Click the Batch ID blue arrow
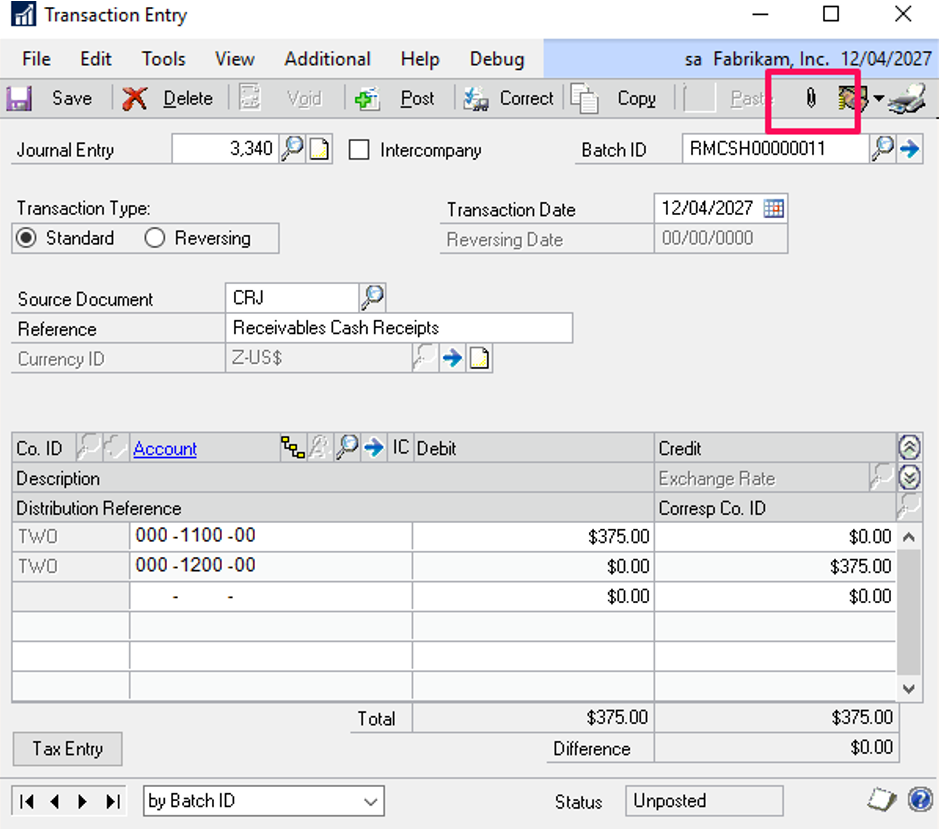 [x=909, y=150]
